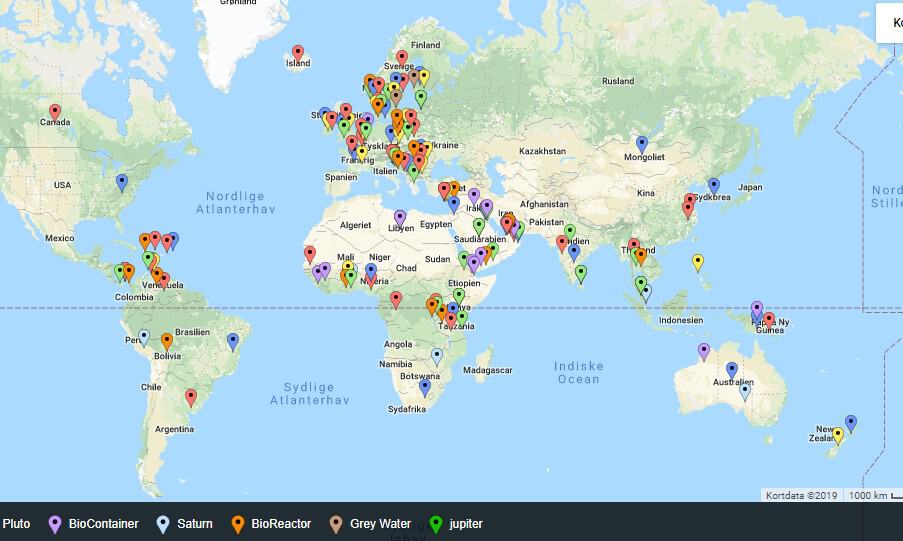Click the jupiter legend label
The width and height of the screenshot is (903, 541).
[466, 524]
